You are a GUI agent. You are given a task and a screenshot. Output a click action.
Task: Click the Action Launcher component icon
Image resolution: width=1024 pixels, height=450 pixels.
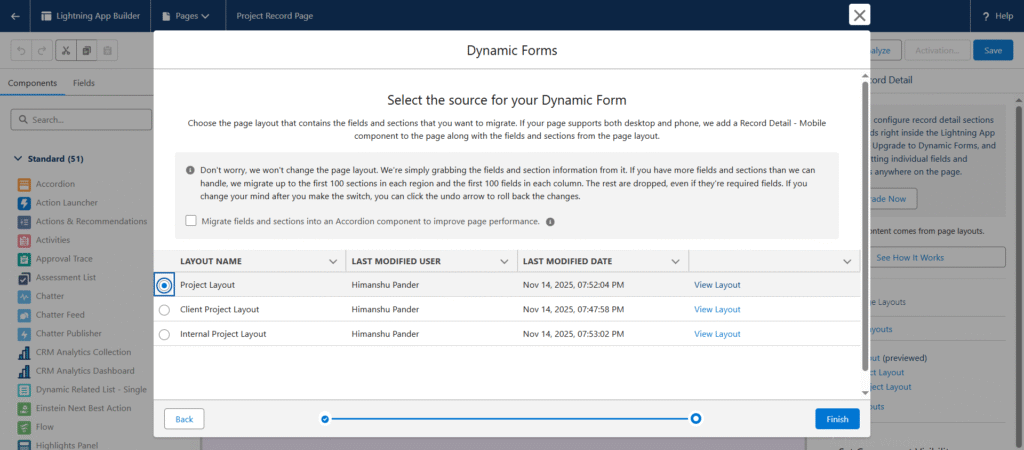coord(24,203)
